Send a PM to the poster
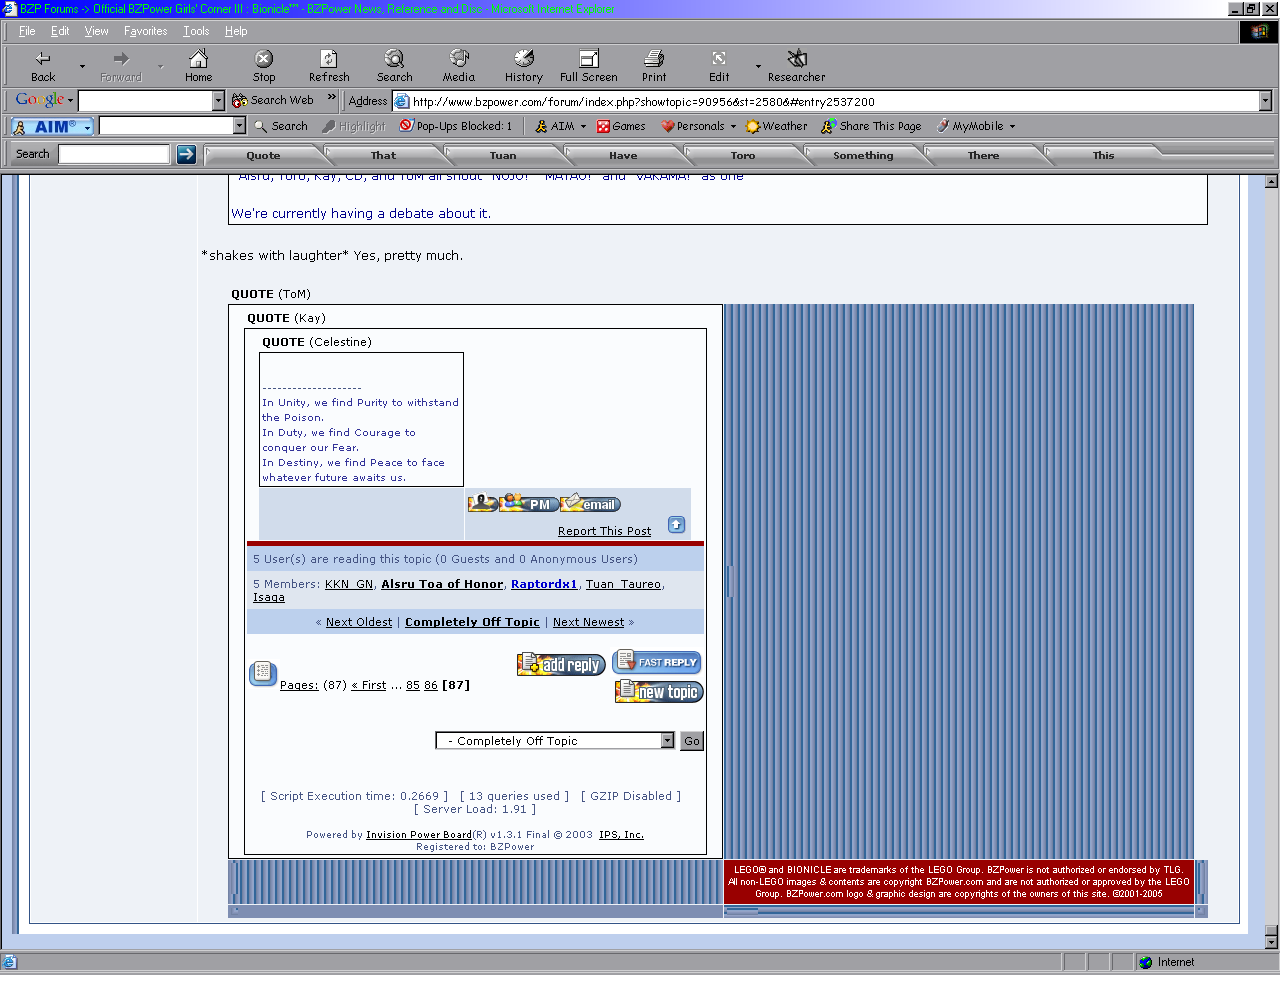The width and height of the screenshot is (1280, 1000). (529, 503)
